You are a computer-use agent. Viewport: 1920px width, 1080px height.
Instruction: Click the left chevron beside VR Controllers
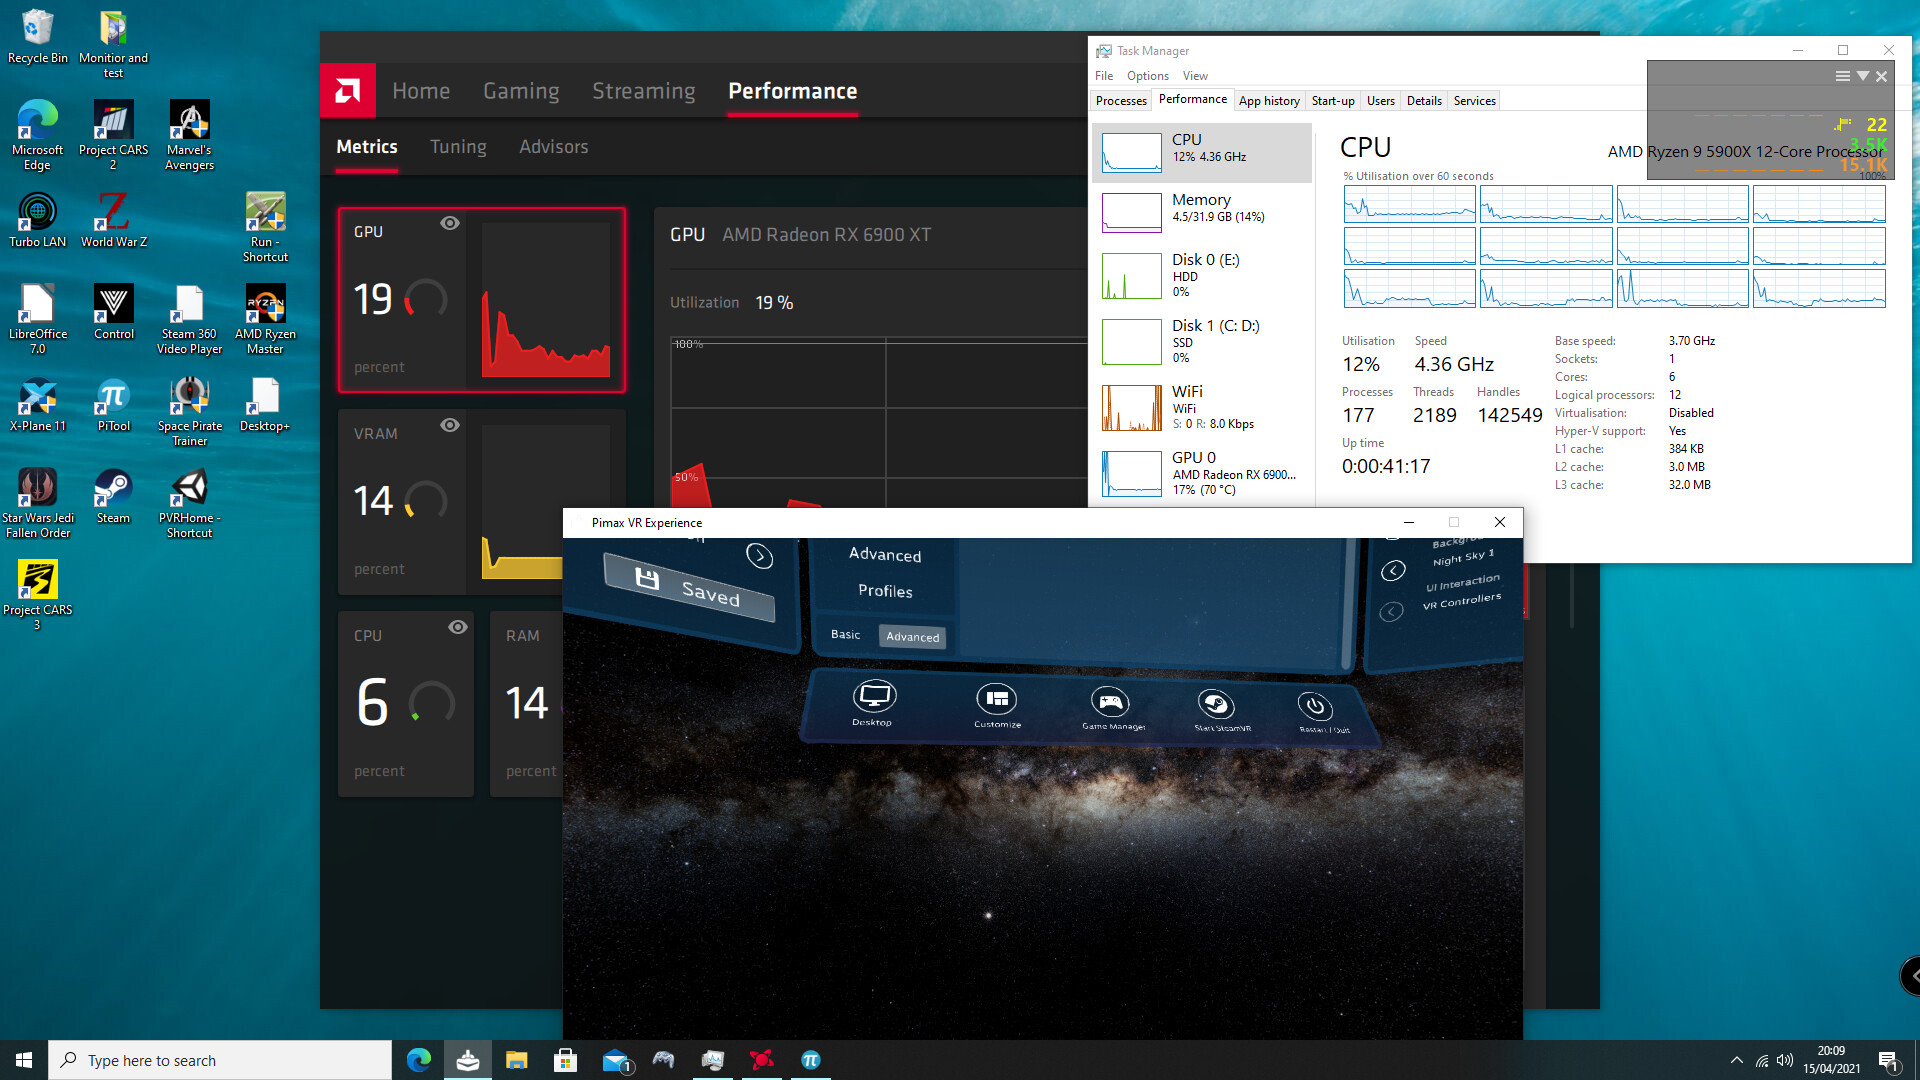click(x=1391, y=611)
